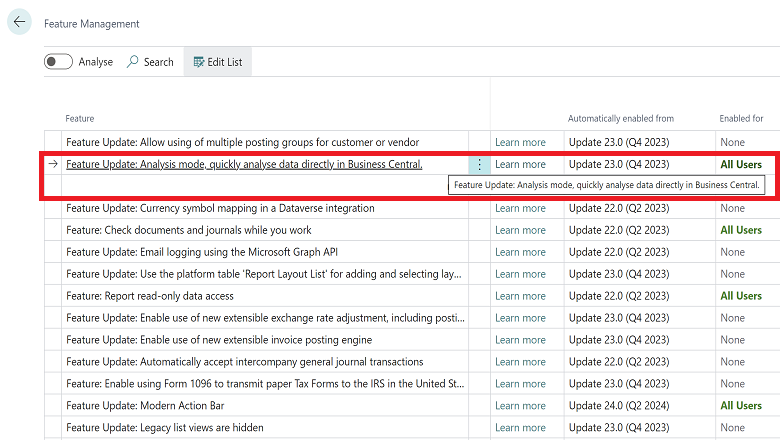The width and height of the screenshot is (780, 440).
Task: Open row options for Analysis mode feature
Action: (480, 165)
